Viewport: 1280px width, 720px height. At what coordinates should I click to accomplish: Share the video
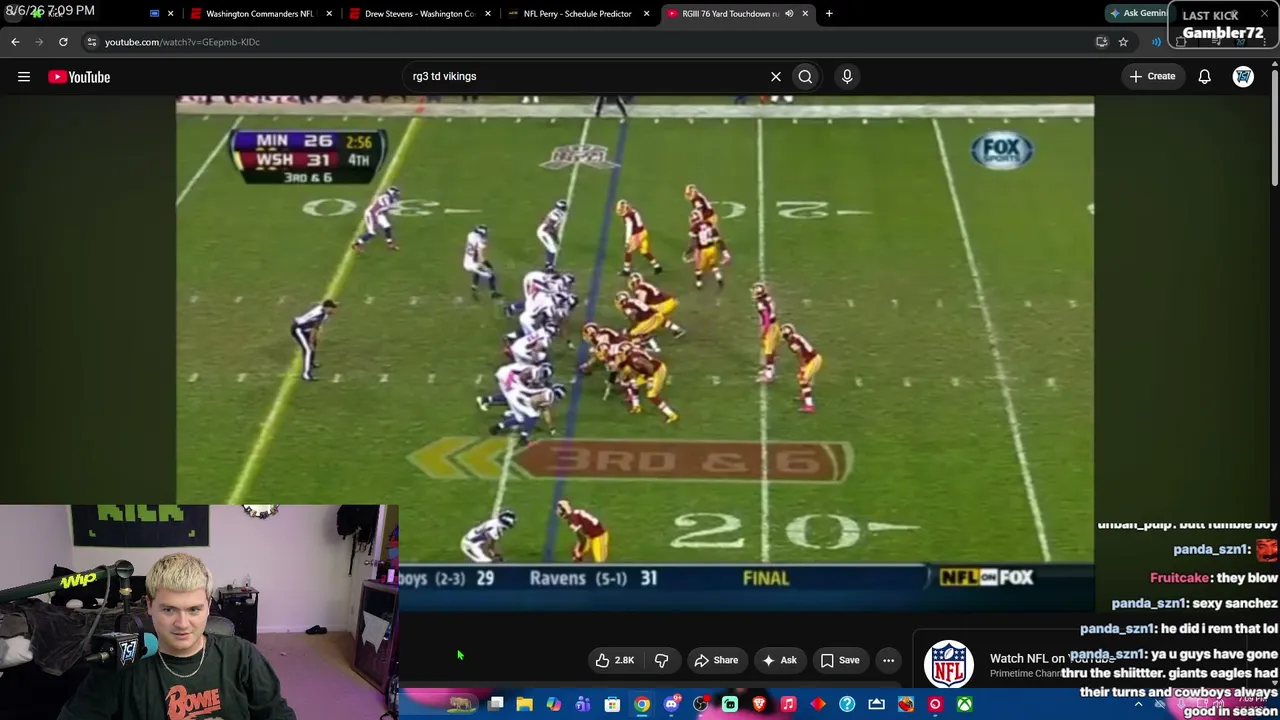716,660
